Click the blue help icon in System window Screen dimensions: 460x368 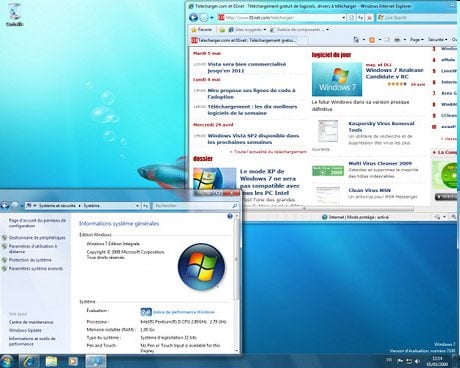click(x=230, y=216)
